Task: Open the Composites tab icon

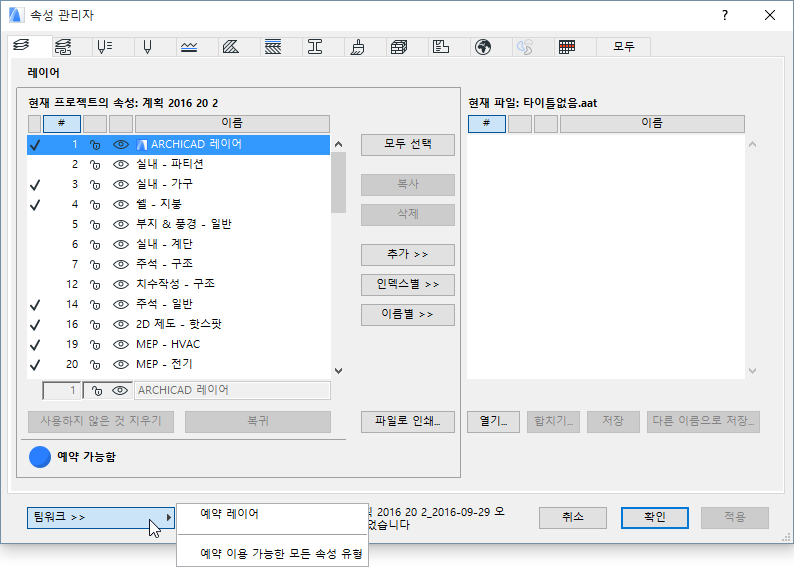Action: 273,47
